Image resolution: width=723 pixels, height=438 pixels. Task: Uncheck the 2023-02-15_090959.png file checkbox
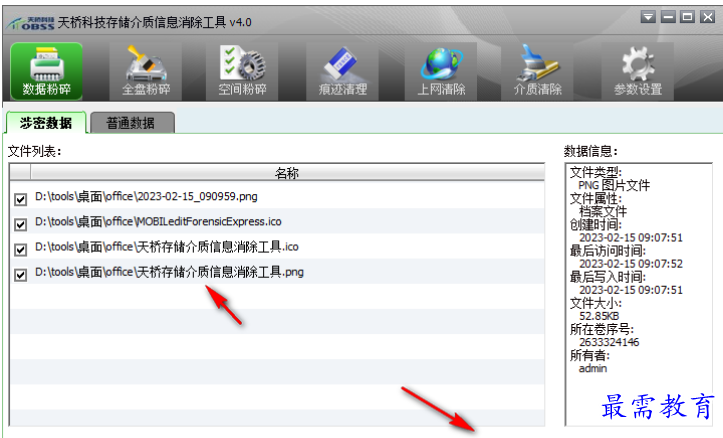(20, 199)
